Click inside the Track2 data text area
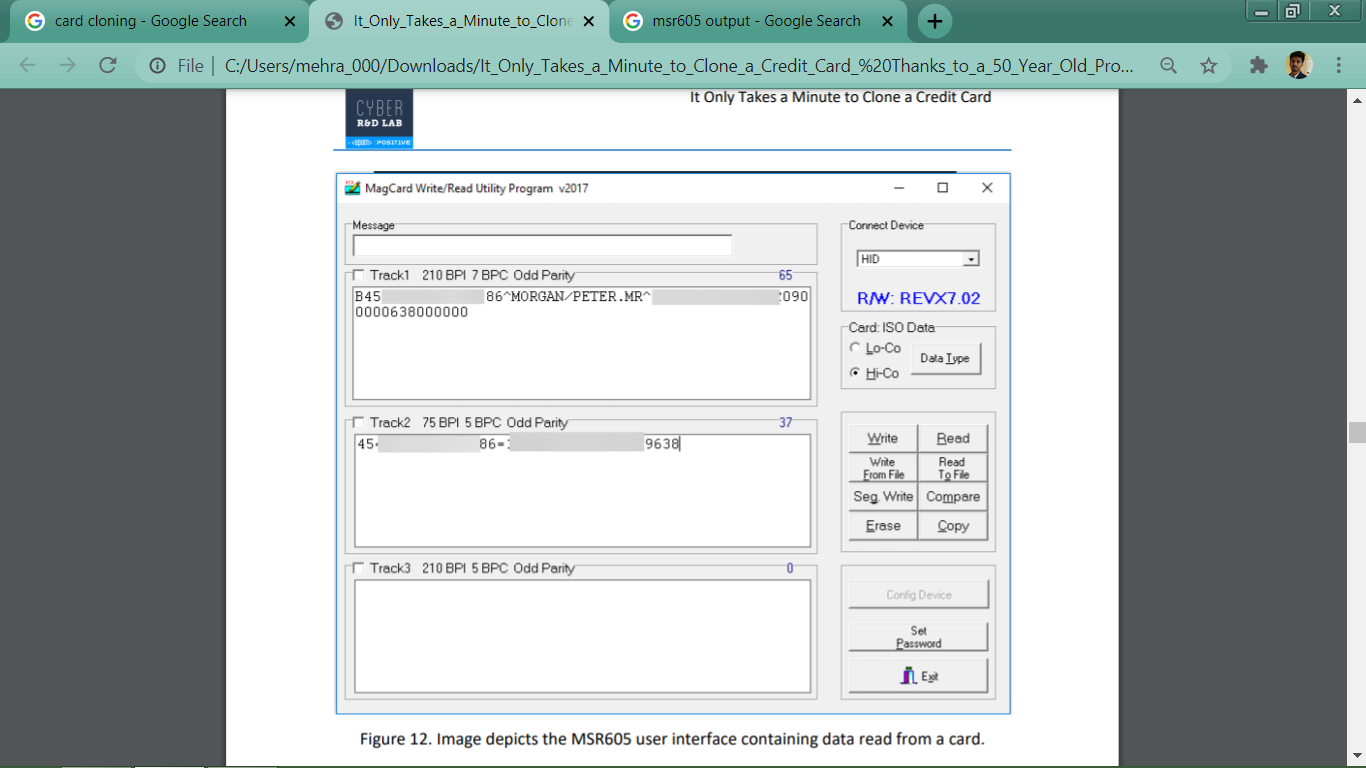The height and width of the screenshot is (768, 1366). (582, 490)
